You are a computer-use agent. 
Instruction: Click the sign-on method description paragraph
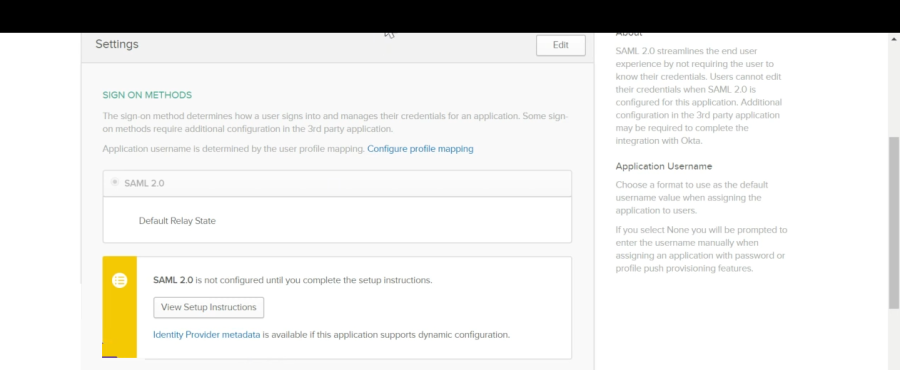335,122
